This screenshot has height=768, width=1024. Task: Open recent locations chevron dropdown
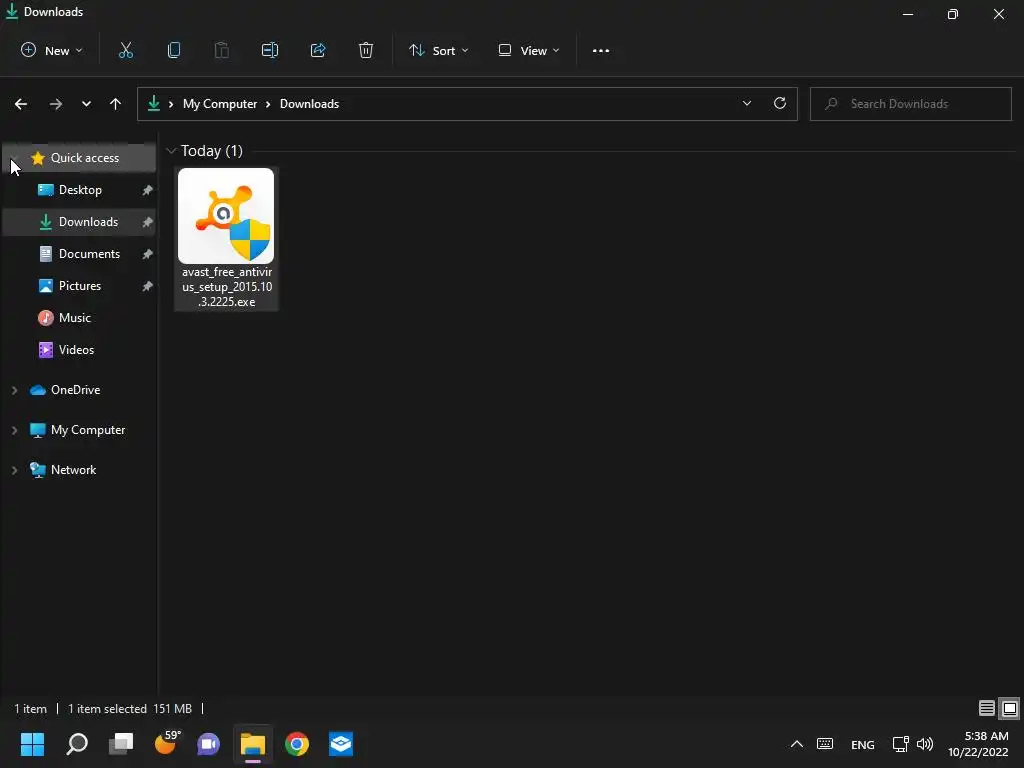coord(86,104)
